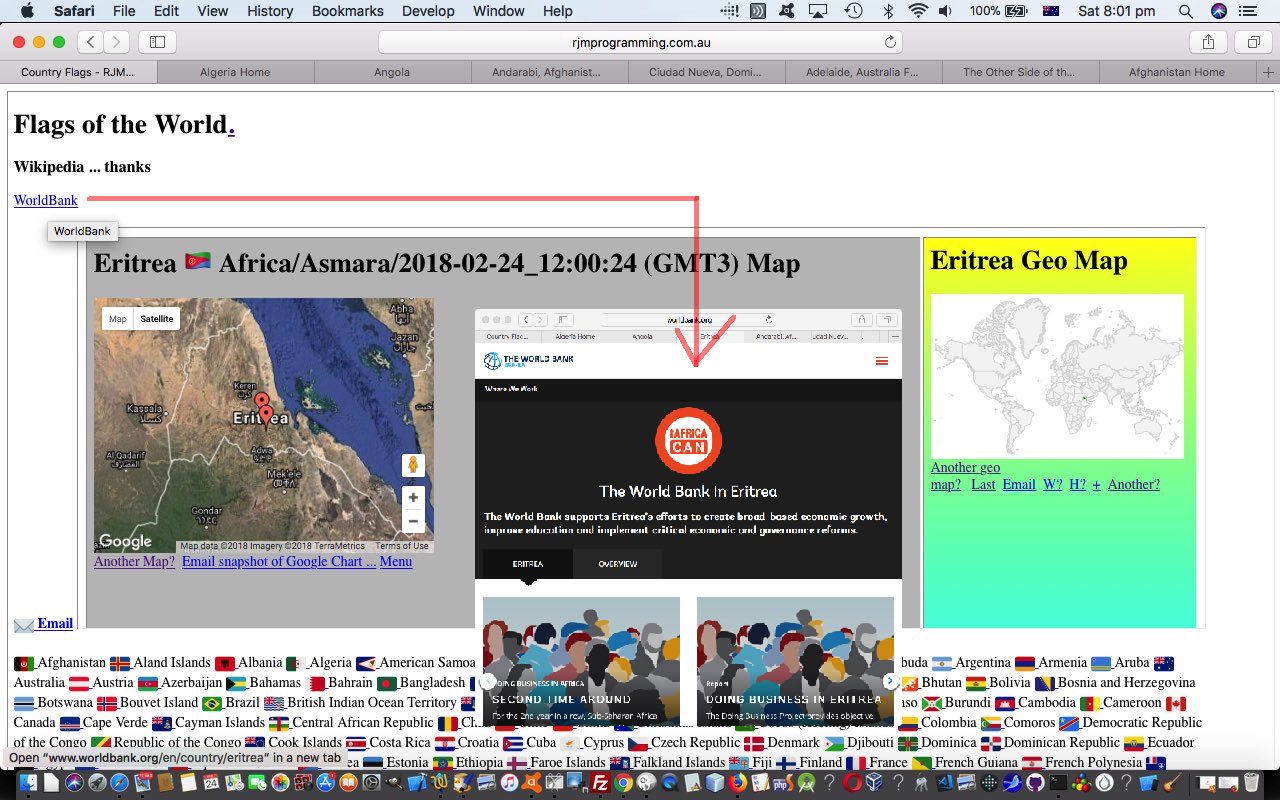The image size is (1280, 800).
Task: Open the Safari Share button
Action: 1208,42
